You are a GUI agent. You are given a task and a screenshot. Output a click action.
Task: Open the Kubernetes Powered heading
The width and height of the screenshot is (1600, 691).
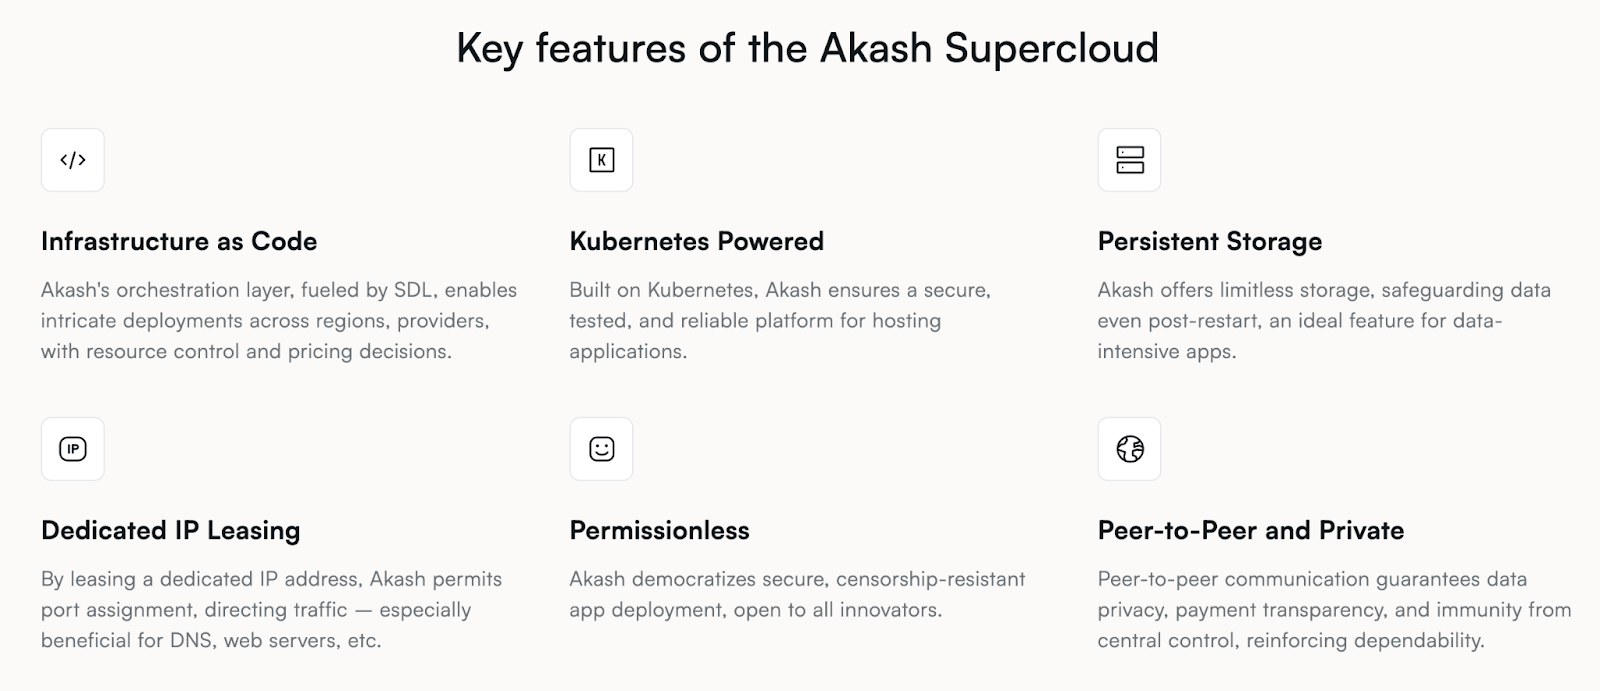tap(696, 241)
